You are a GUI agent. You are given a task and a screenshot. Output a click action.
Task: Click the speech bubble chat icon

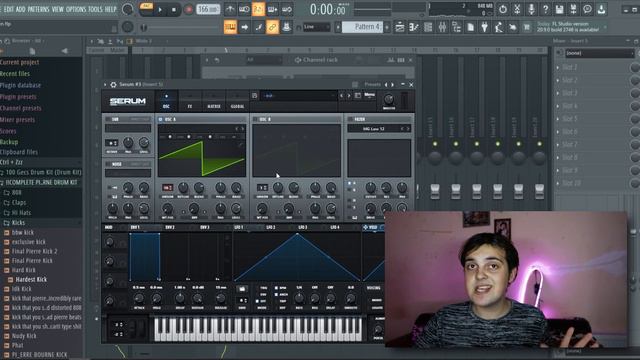point(587,9)
